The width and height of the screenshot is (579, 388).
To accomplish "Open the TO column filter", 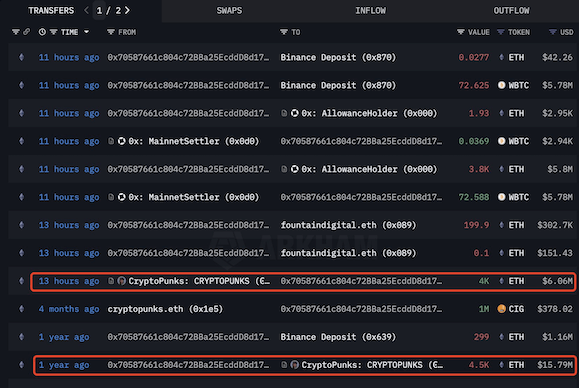I will point(284,32).
